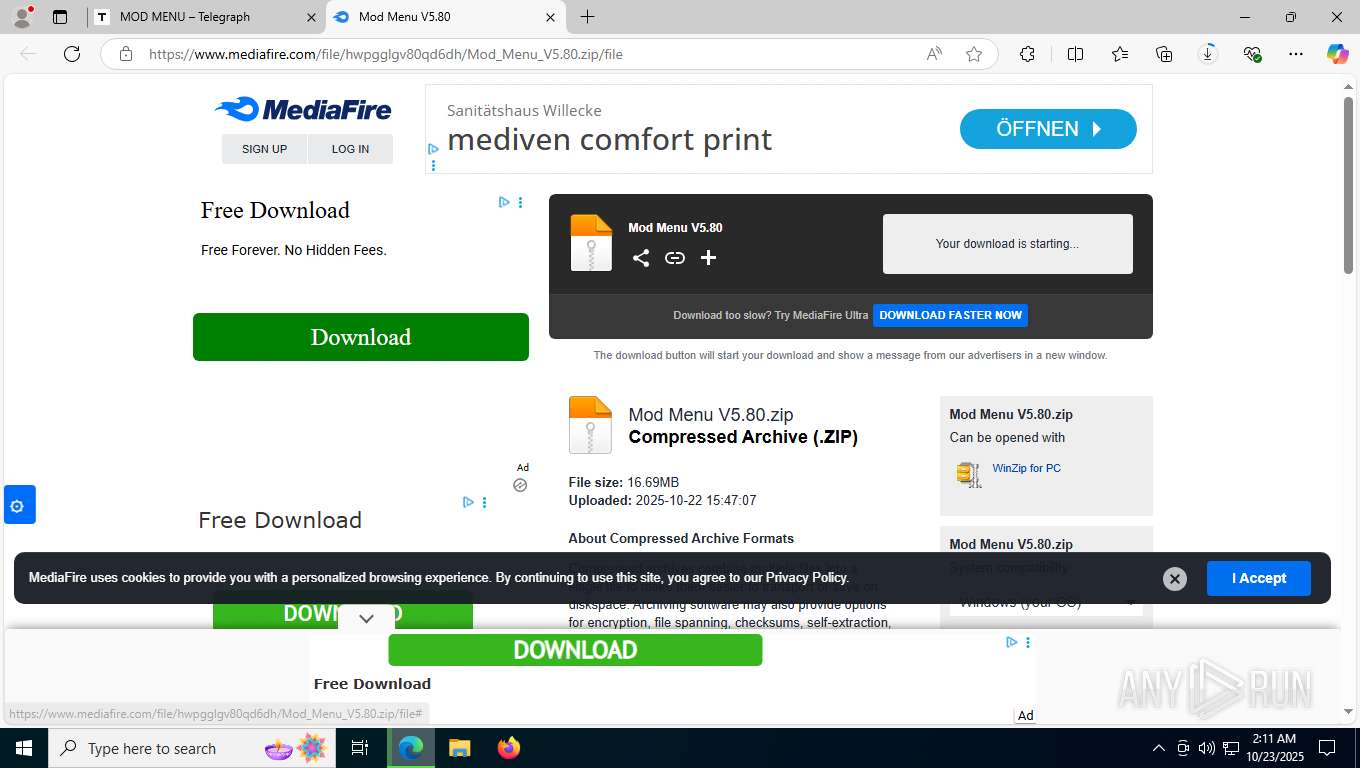
Task: Close the MOD MENU – Telegraph tab
Action: [311, 17]
